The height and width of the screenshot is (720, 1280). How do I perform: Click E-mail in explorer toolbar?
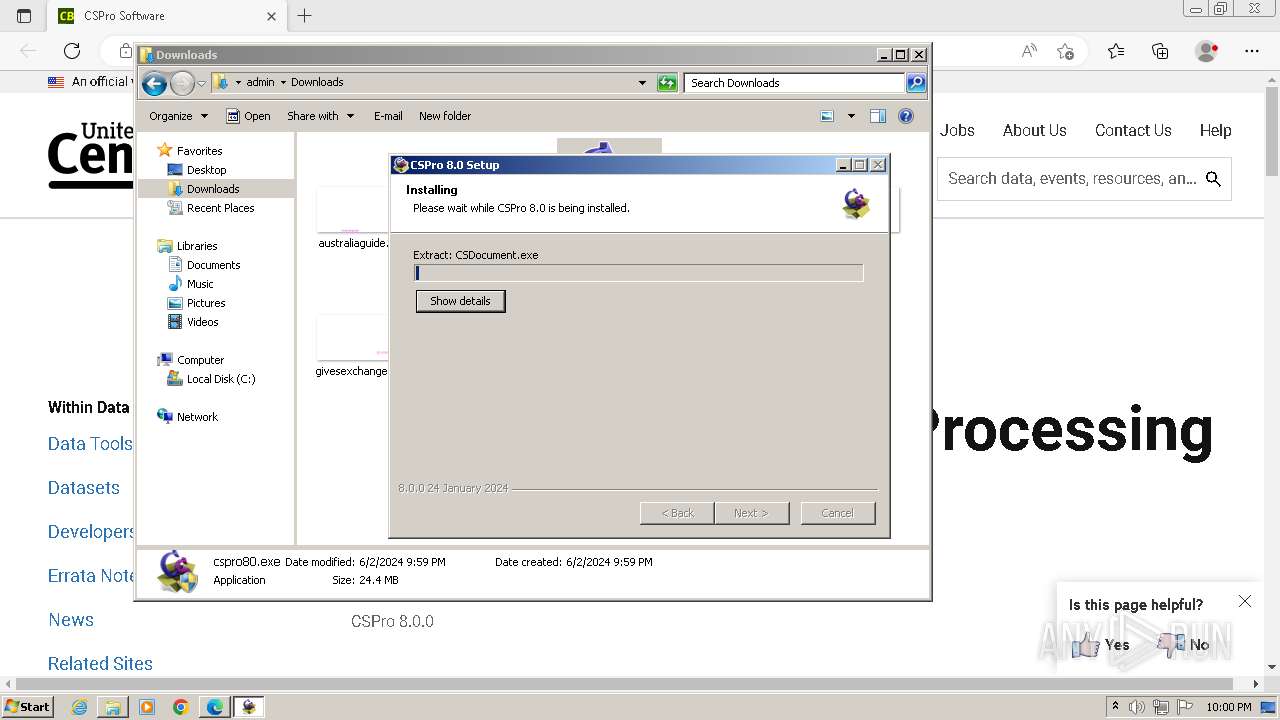coord(388,116)
